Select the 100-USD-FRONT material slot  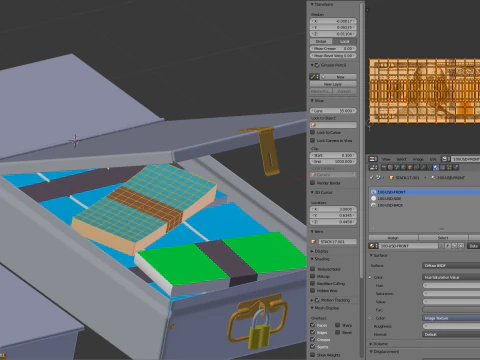(425, 192)
